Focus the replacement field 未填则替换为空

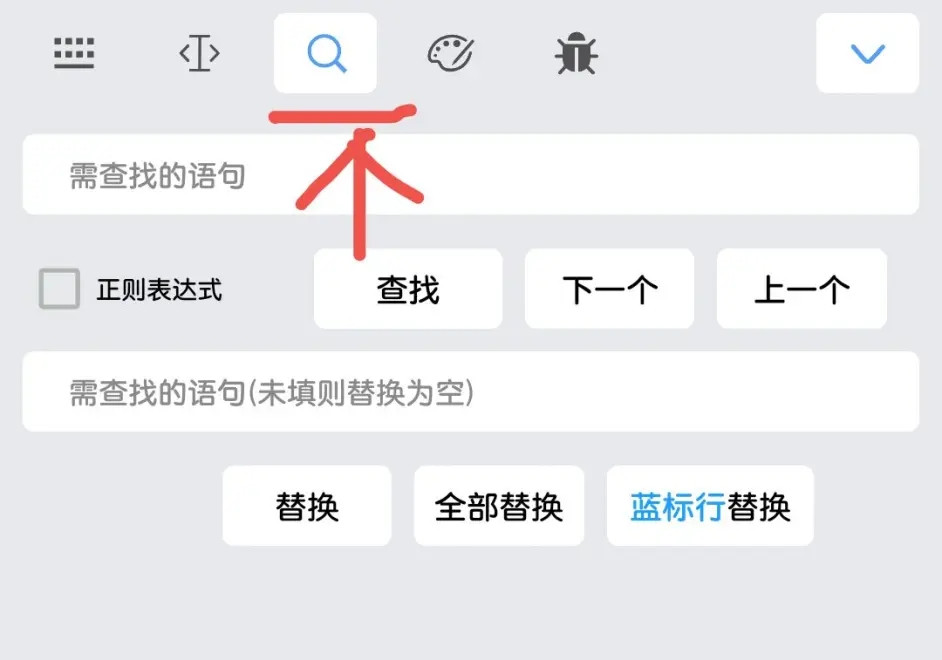[x=470, y=392]
